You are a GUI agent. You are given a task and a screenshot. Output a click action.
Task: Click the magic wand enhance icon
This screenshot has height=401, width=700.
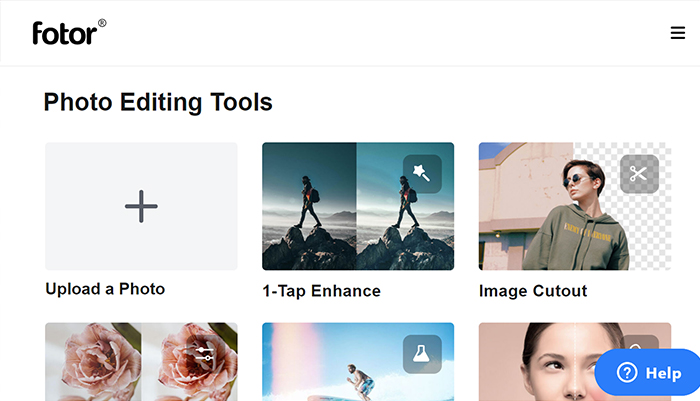(x=422, y=174)
